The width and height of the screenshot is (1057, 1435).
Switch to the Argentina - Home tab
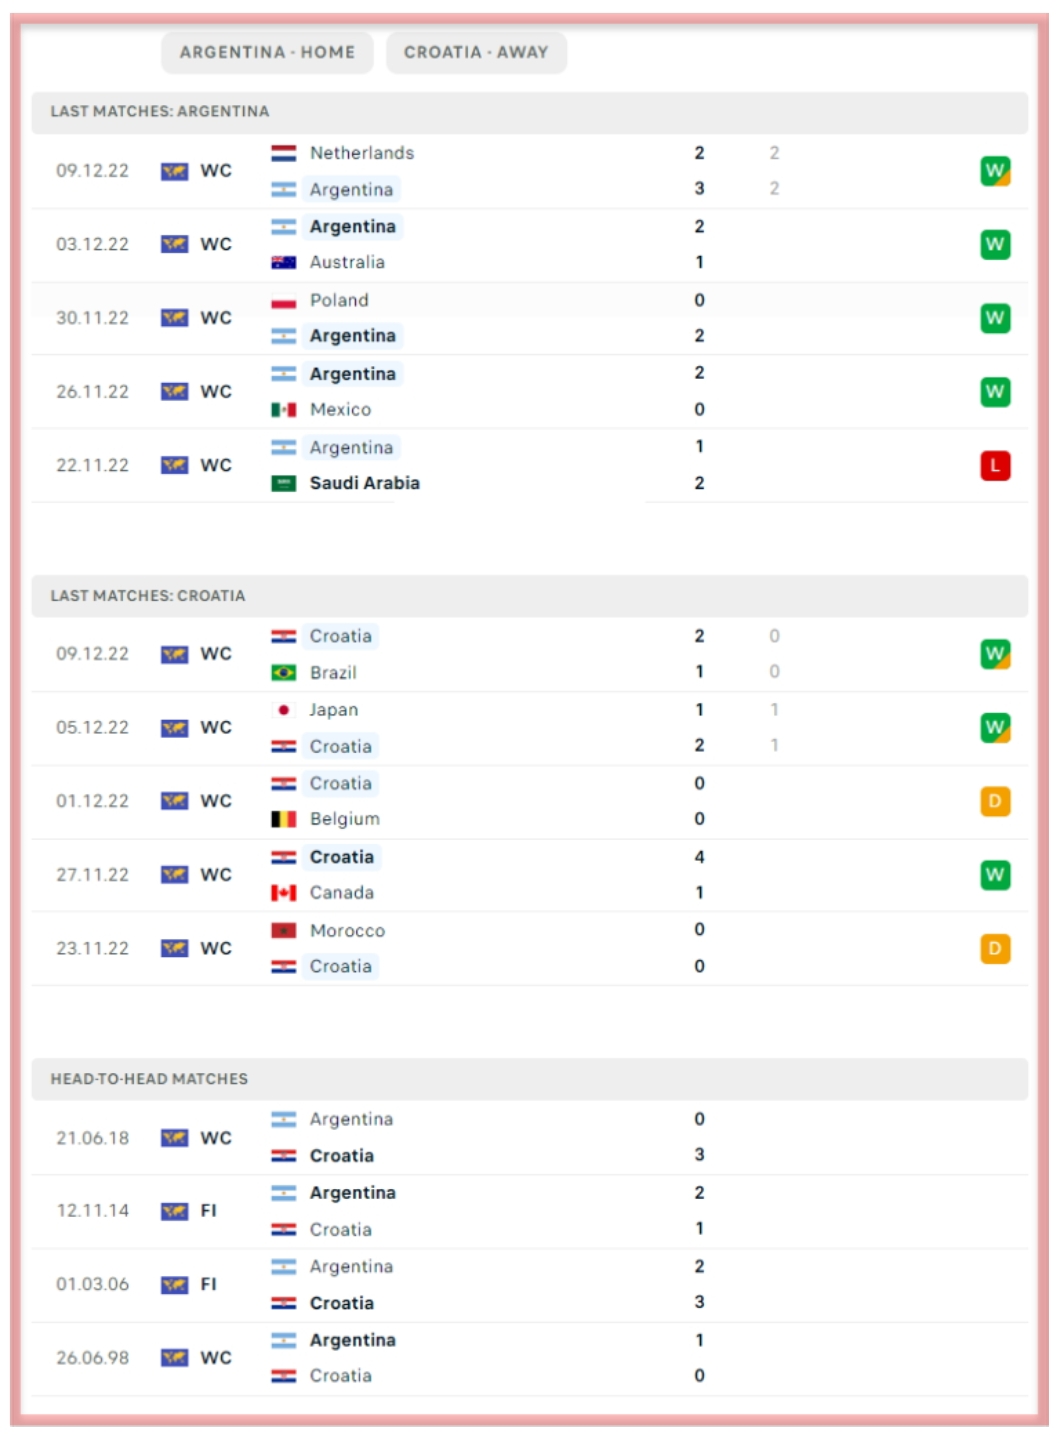coord(267,52)
